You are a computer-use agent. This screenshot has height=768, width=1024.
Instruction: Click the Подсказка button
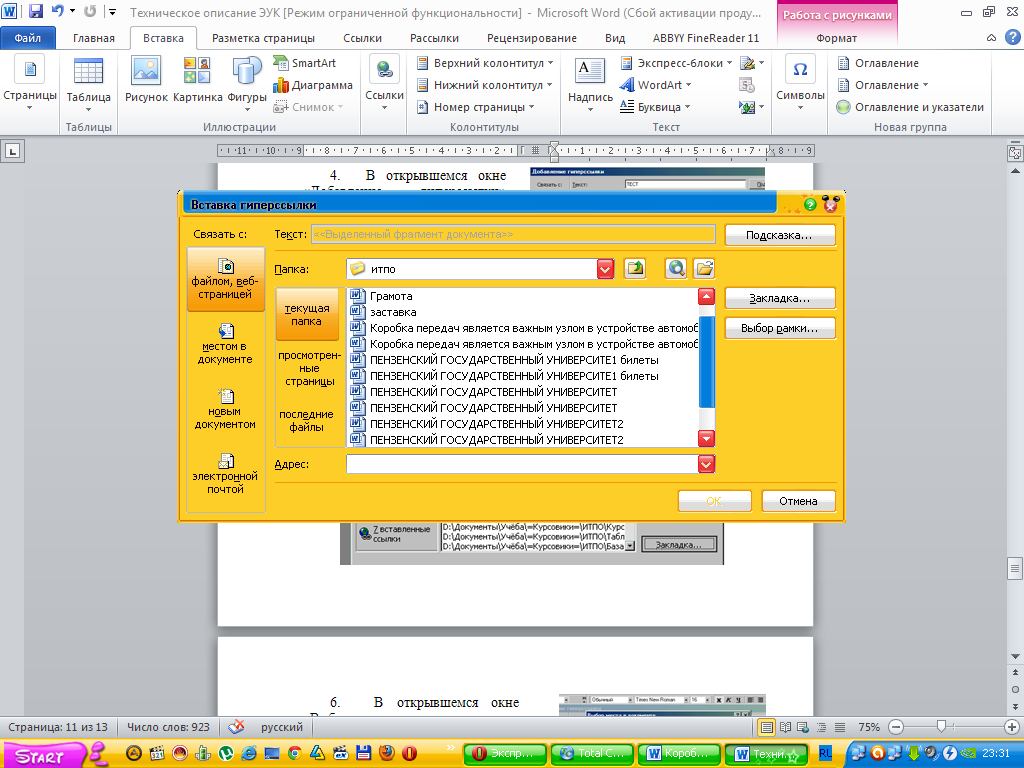(780, 235)
